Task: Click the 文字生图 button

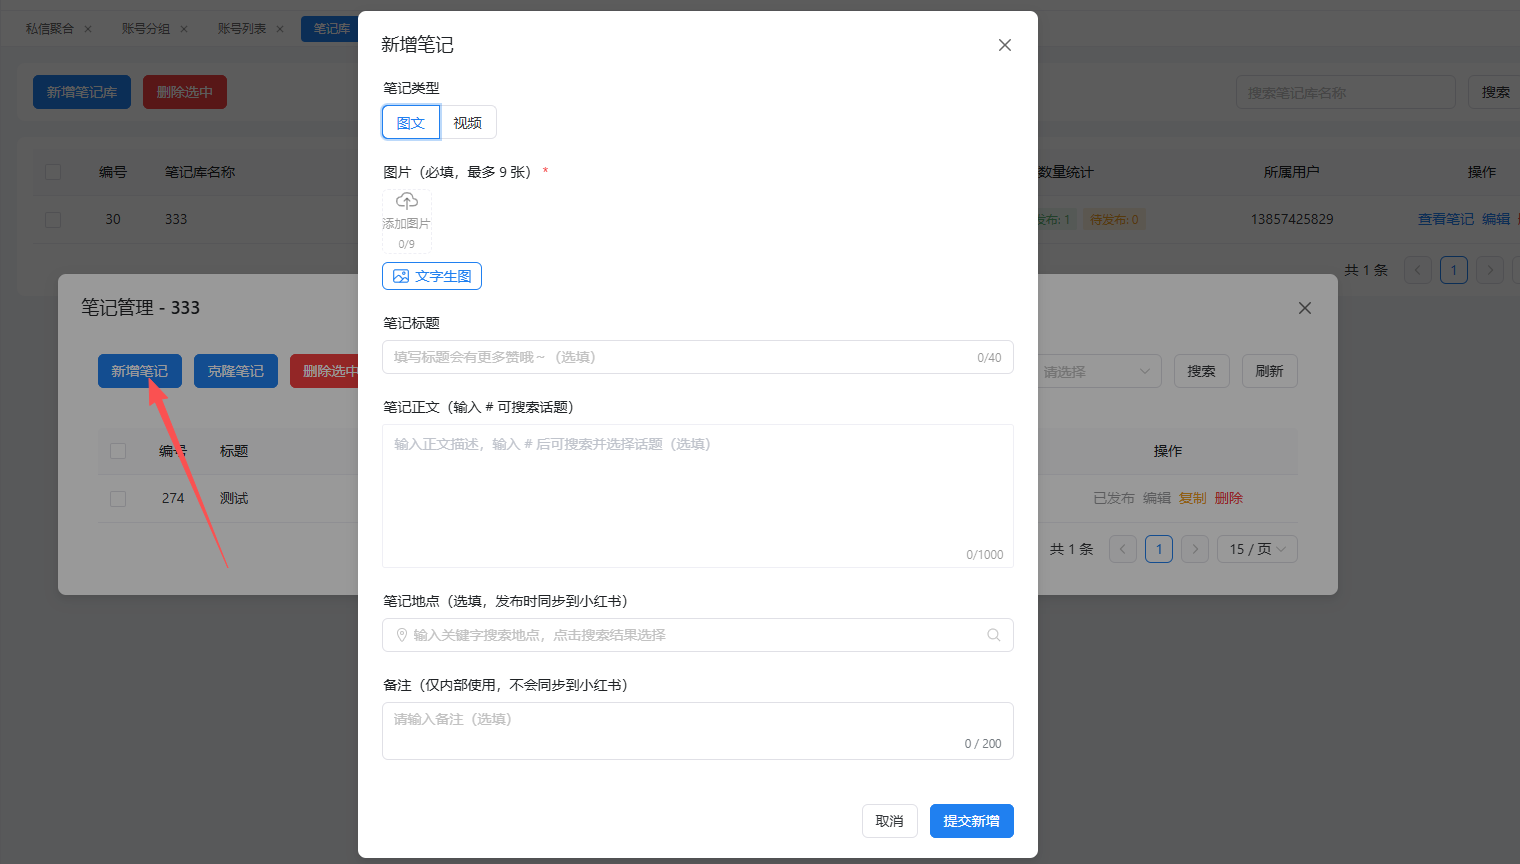Action: coord(432,276)
